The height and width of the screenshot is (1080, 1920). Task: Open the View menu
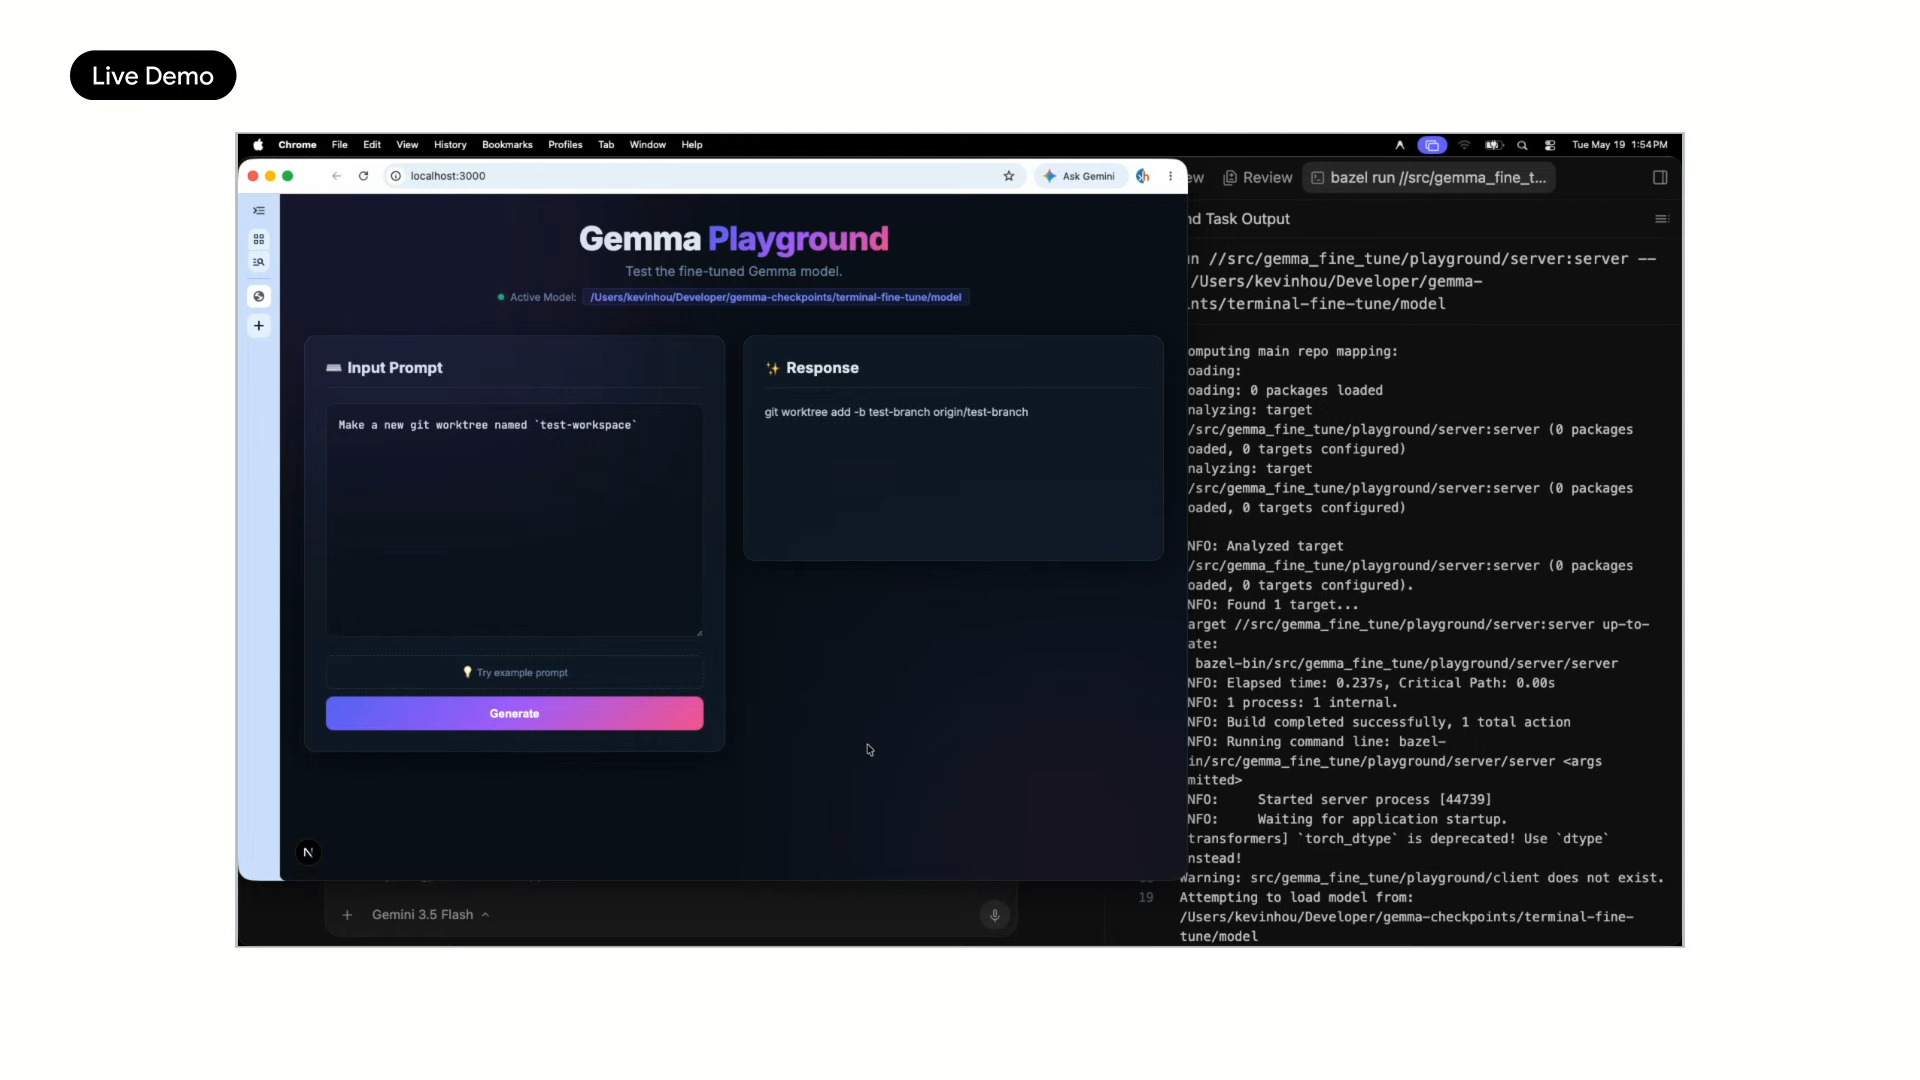[407, 145]
